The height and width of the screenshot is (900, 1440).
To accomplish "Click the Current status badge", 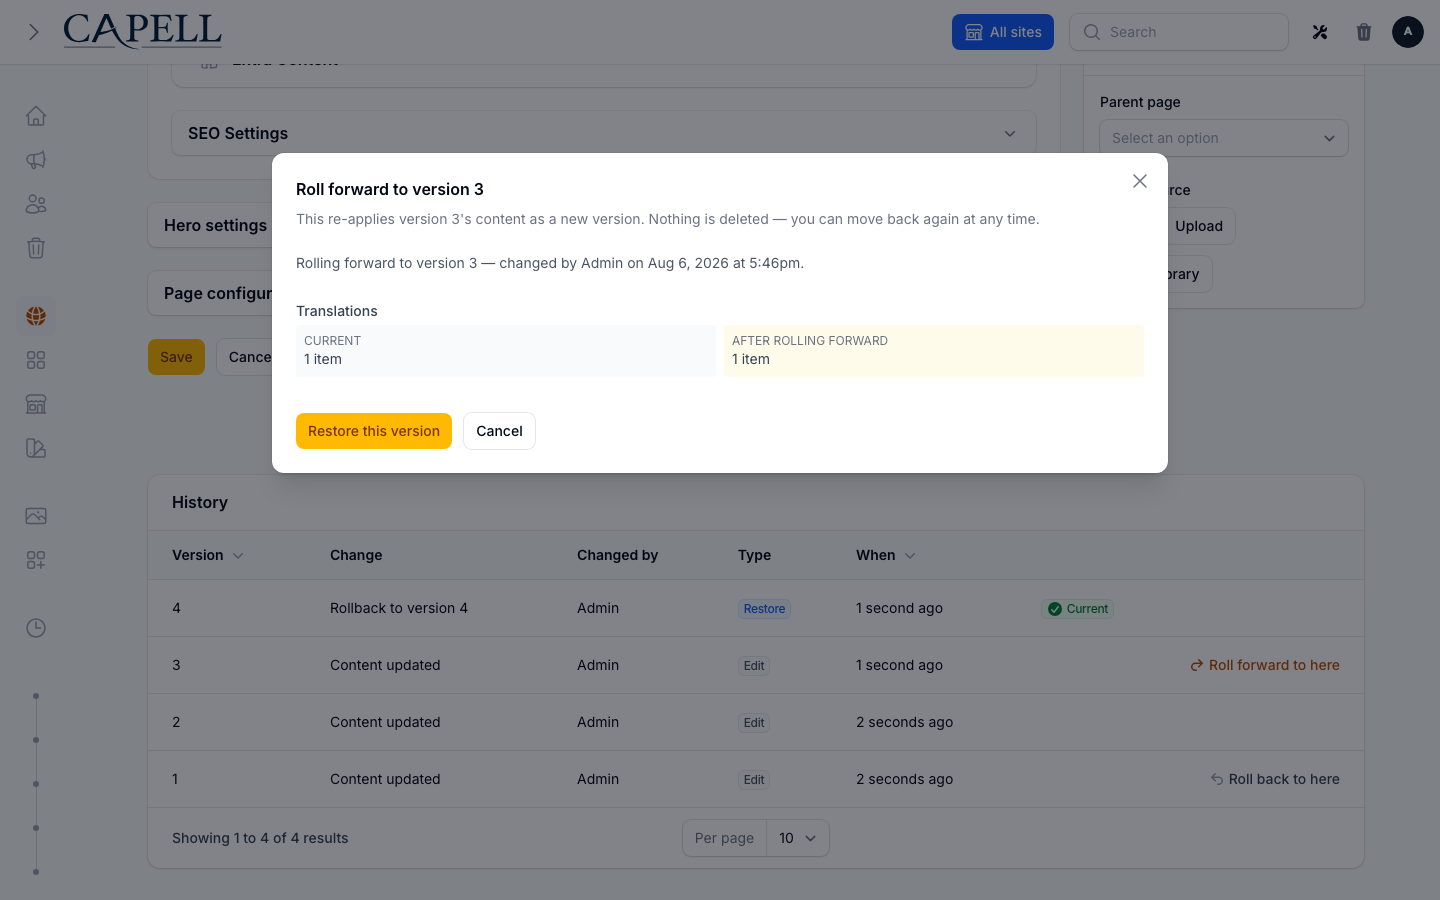I will click(1078, 609).
